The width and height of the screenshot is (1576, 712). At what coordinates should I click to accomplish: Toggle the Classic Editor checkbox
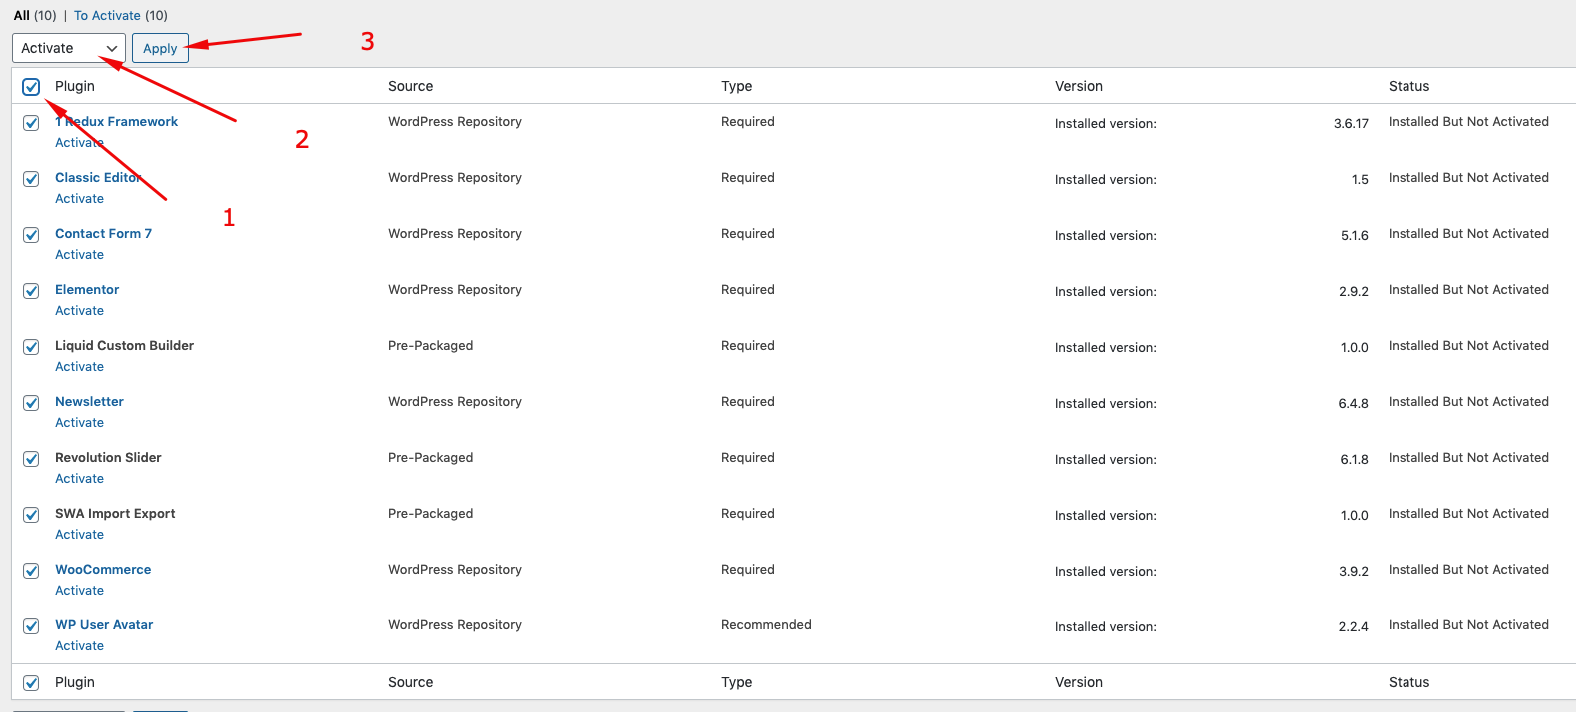click(31, 179)
